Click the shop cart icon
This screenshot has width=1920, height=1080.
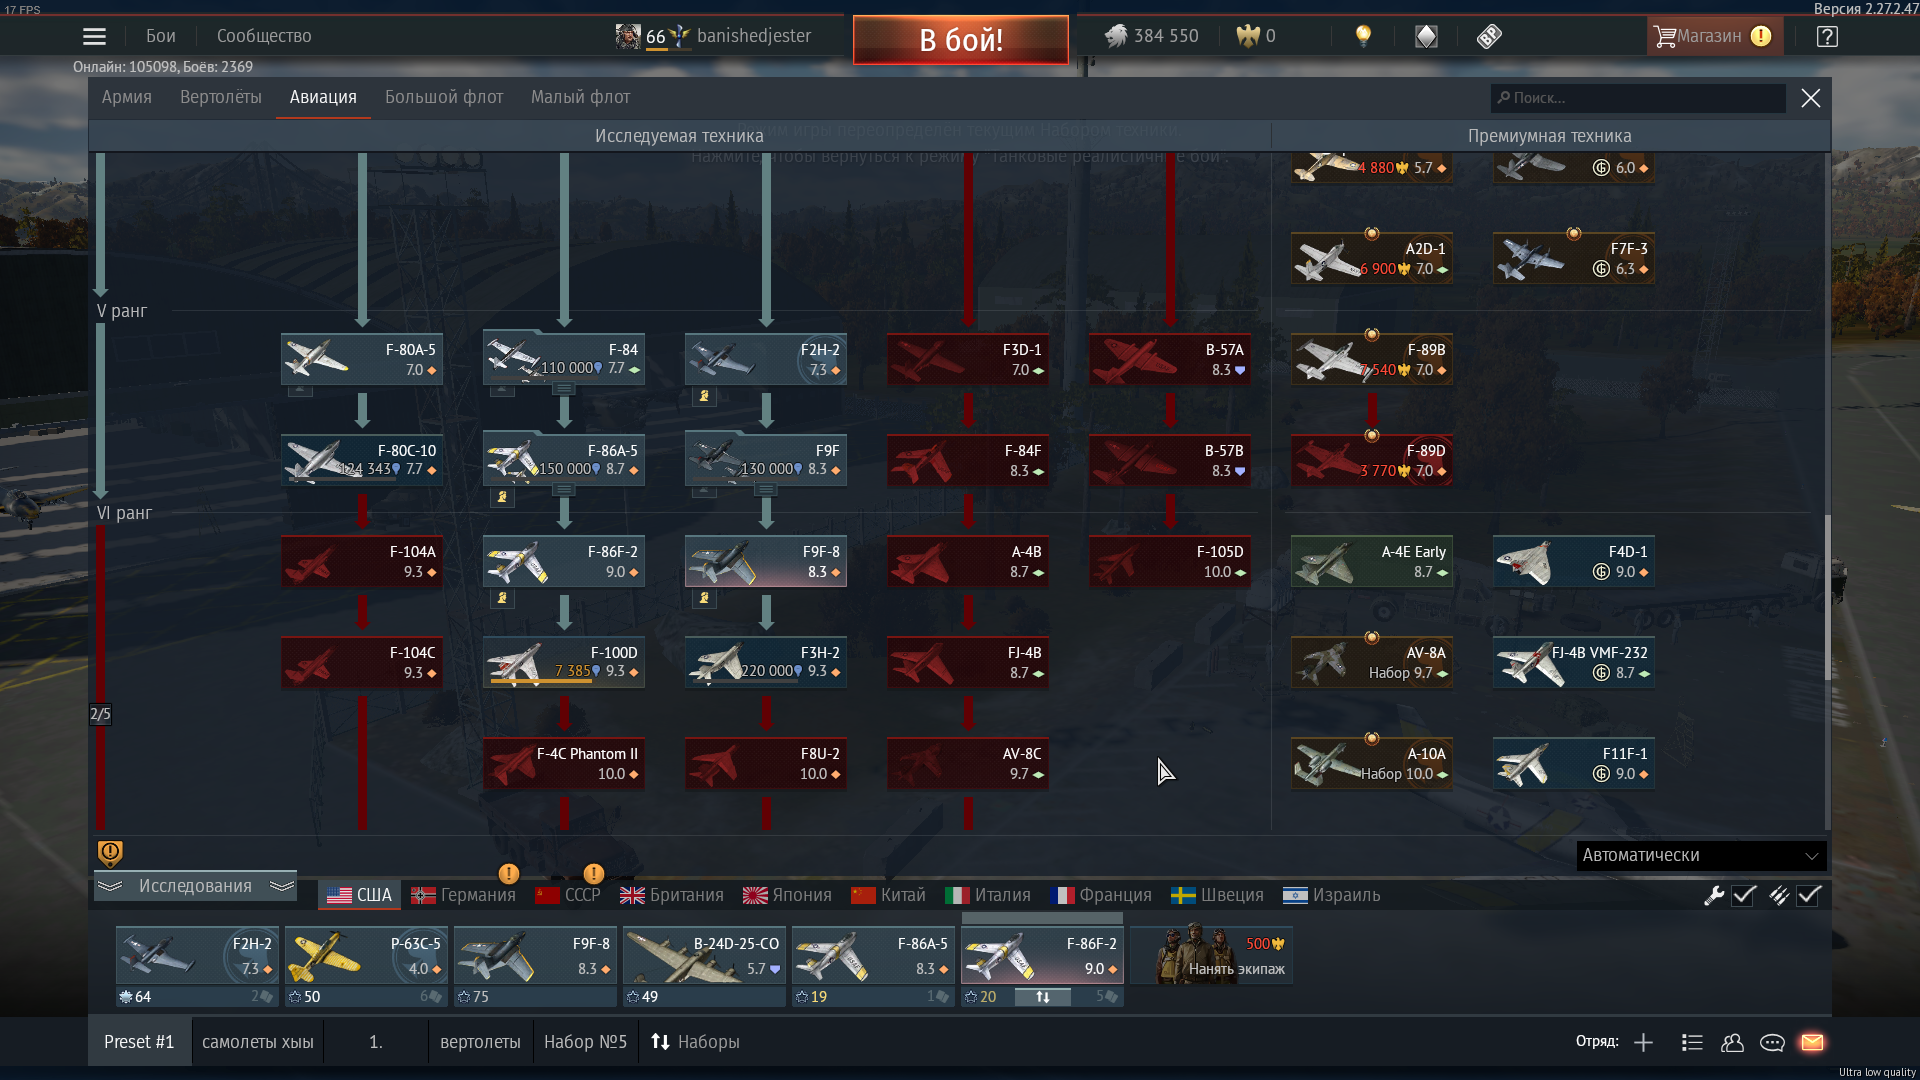[1664, 36]
